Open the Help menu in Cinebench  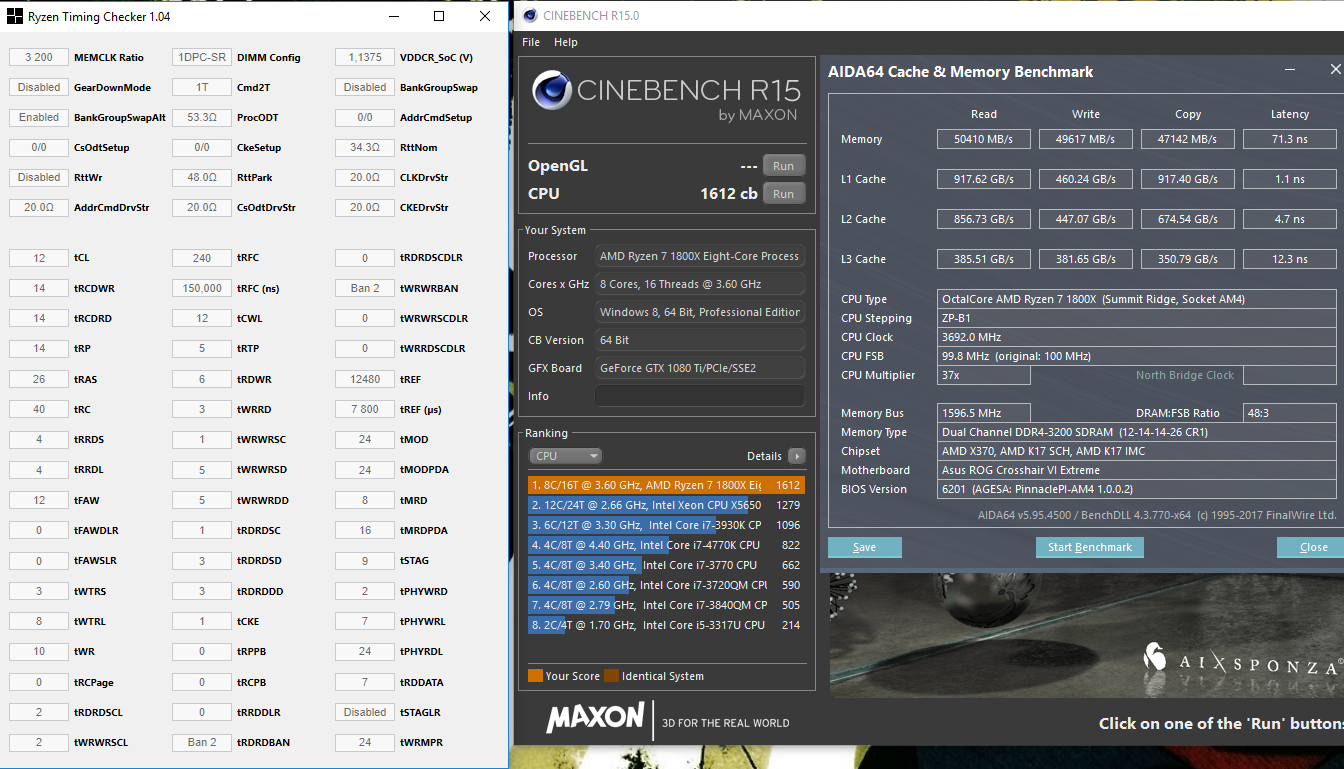(566, 42)
